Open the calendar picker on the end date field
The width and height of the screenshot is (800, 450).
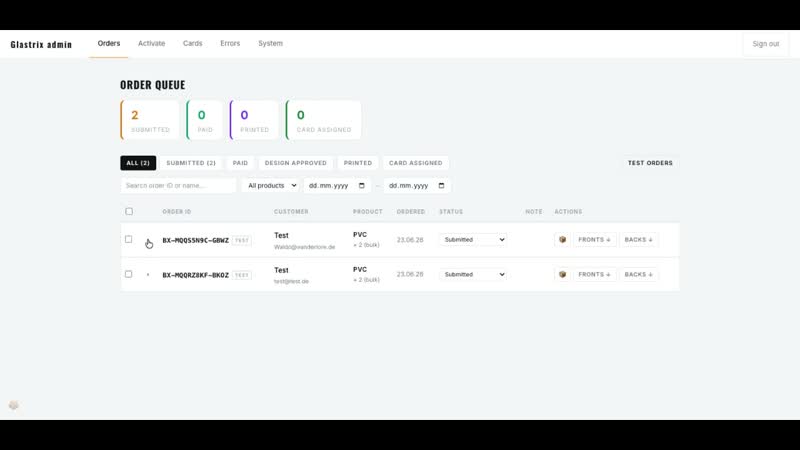pyautogui.click(x=441, y=186)
